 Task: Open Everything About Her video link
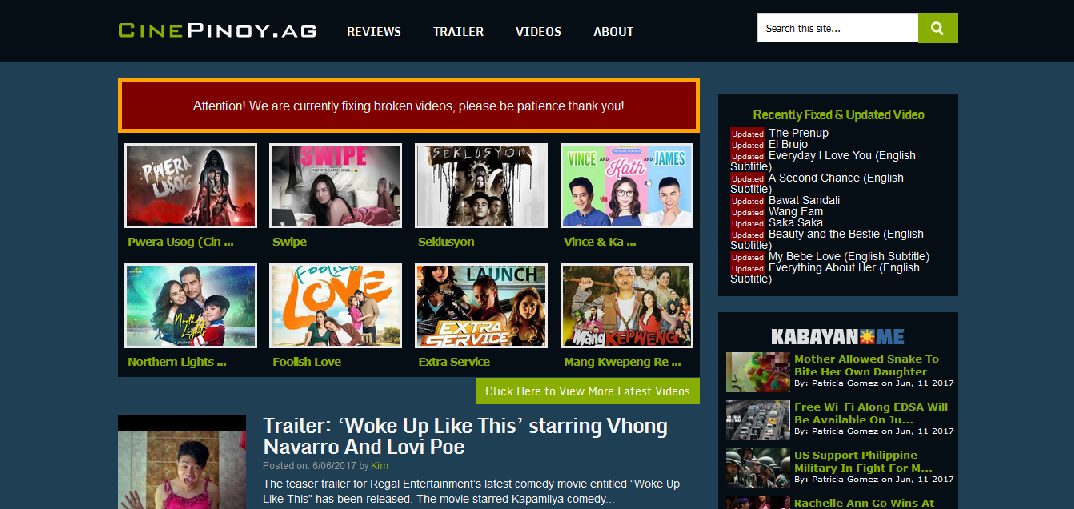point(825,273)
